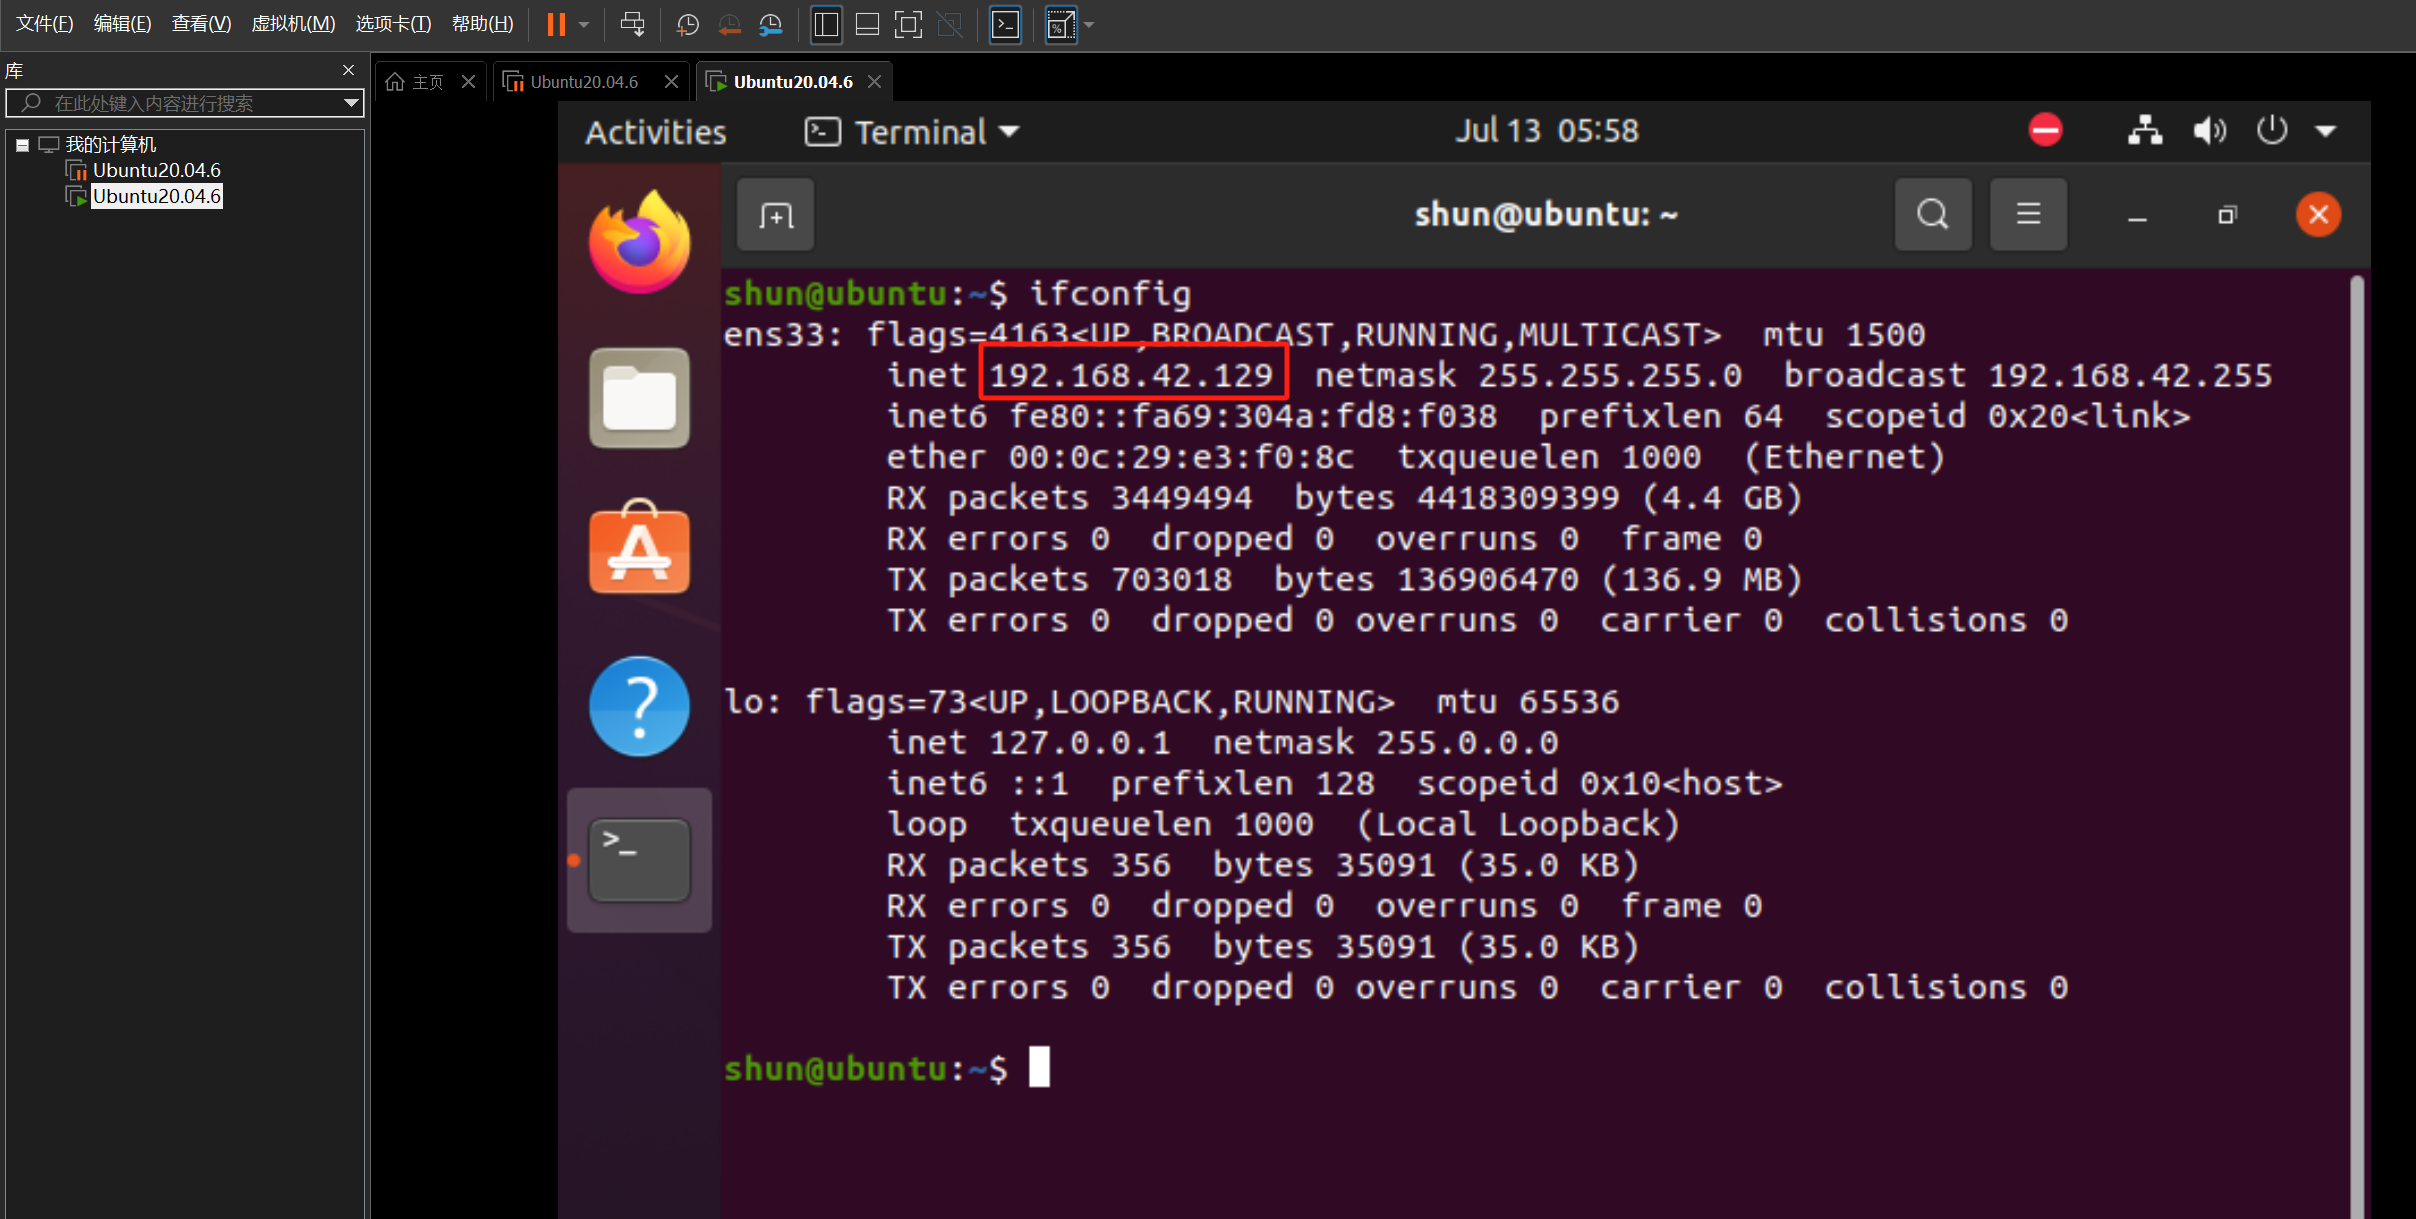The height and width of the screenshot is (1219, 2416).
Task: Click the terminal search button
Action: (1933, 214)
